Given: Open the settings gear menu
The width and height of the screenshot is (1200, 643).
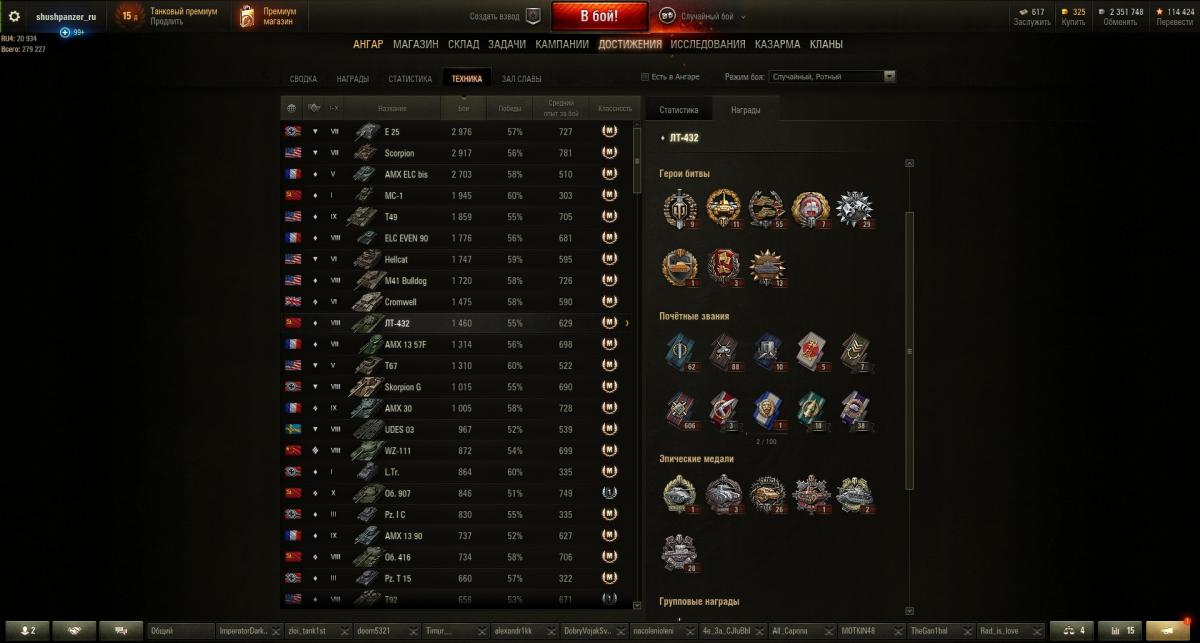Looking at the screenshot, I should click(x=14, y=17).
